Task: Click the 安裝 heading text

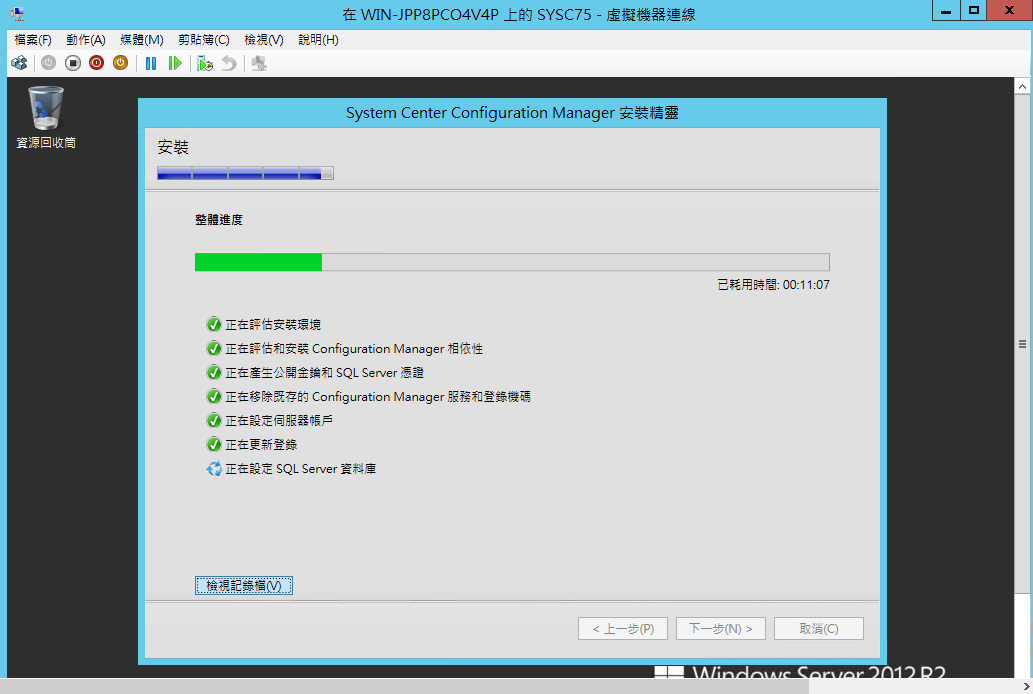Action: (x=173, y=147)
